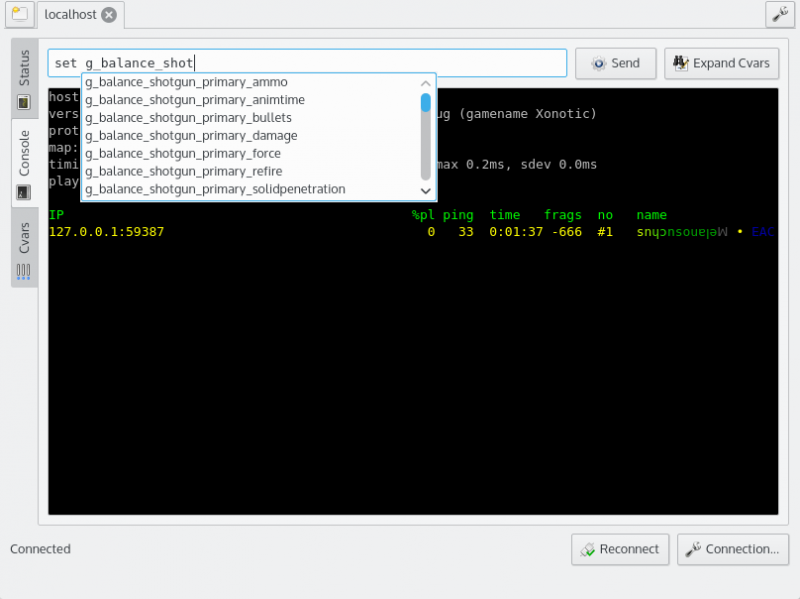800x599 pixels.
Task: Click the player number #1
Action: (605, 232)
